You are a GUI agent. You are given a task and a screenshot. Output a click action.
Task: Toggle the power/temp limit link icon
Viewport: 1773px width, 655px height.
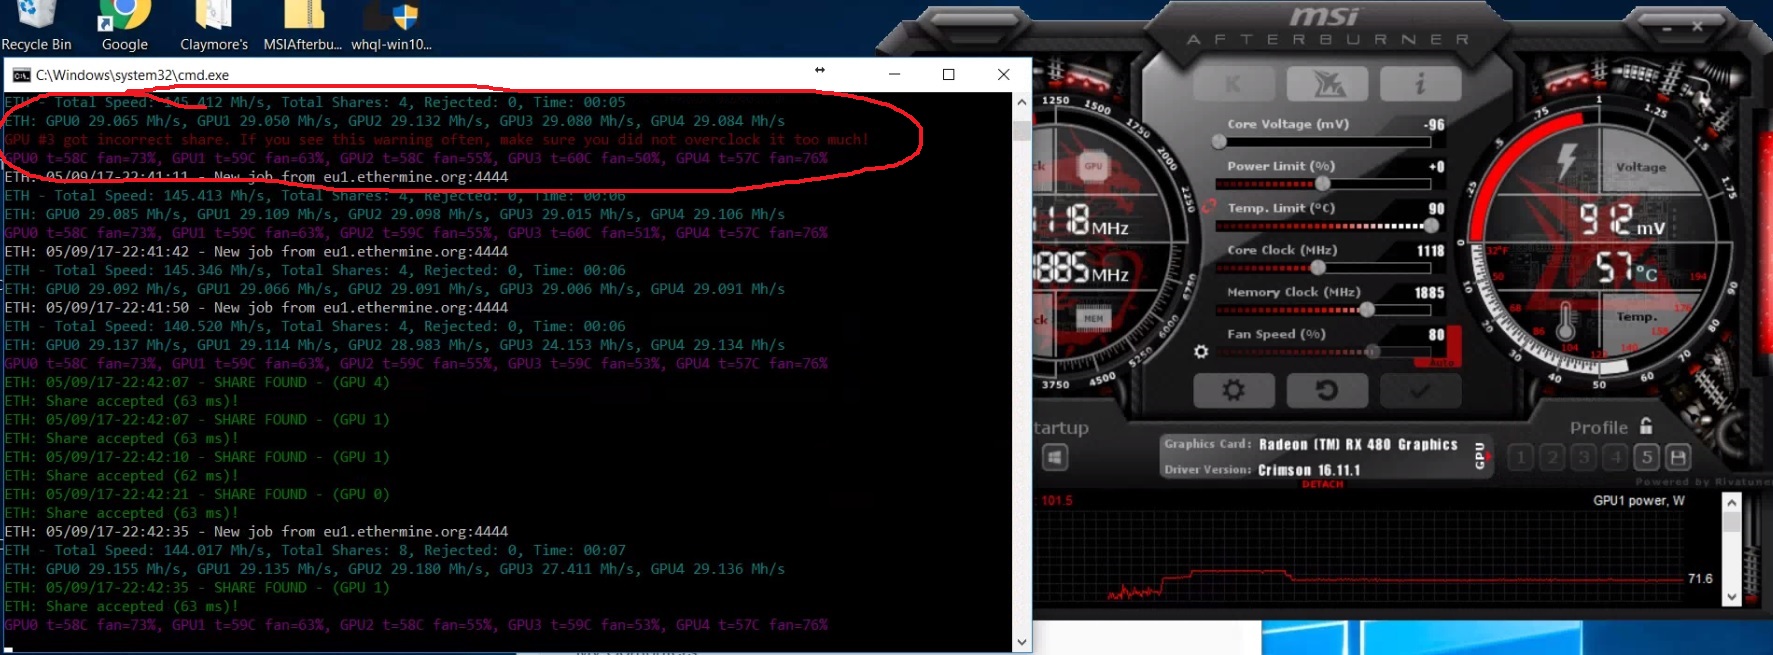[1209, 206]
